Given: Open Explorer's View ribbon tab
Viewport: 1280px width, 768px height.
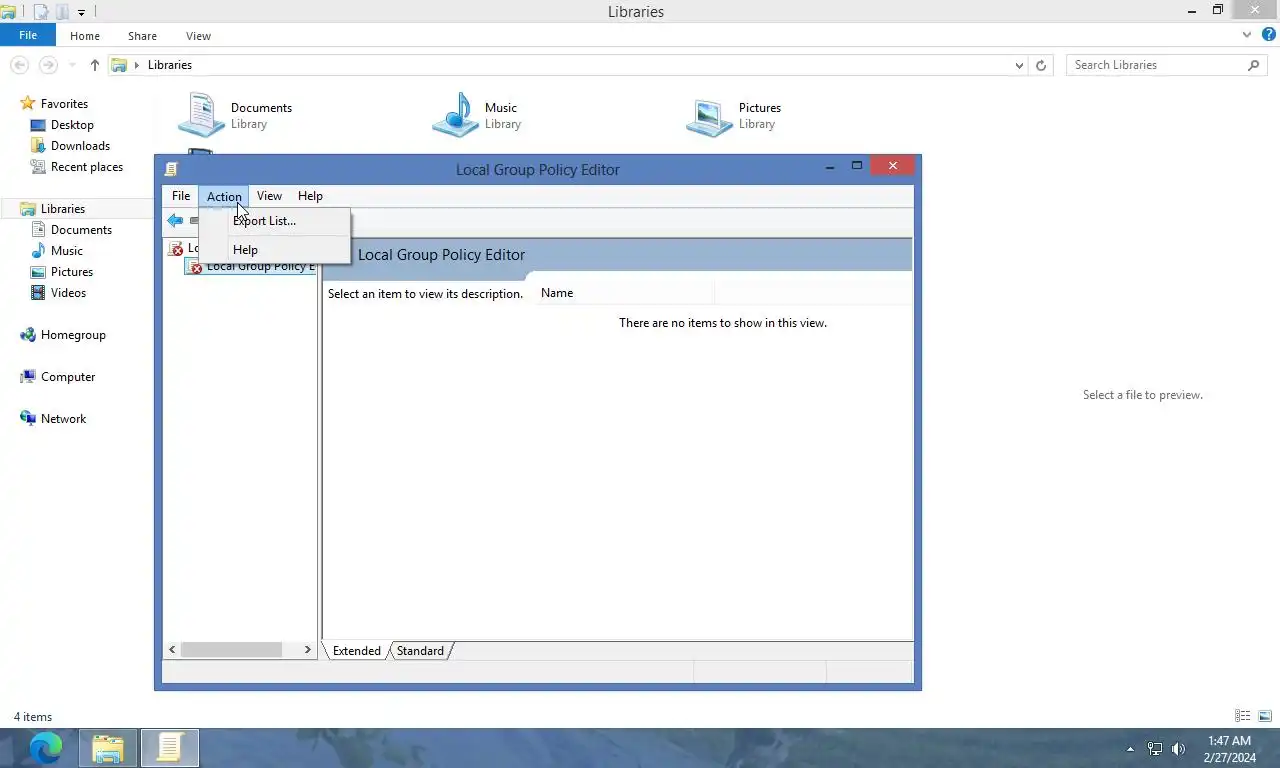Looking at the screenshot, I should (198, 36).
